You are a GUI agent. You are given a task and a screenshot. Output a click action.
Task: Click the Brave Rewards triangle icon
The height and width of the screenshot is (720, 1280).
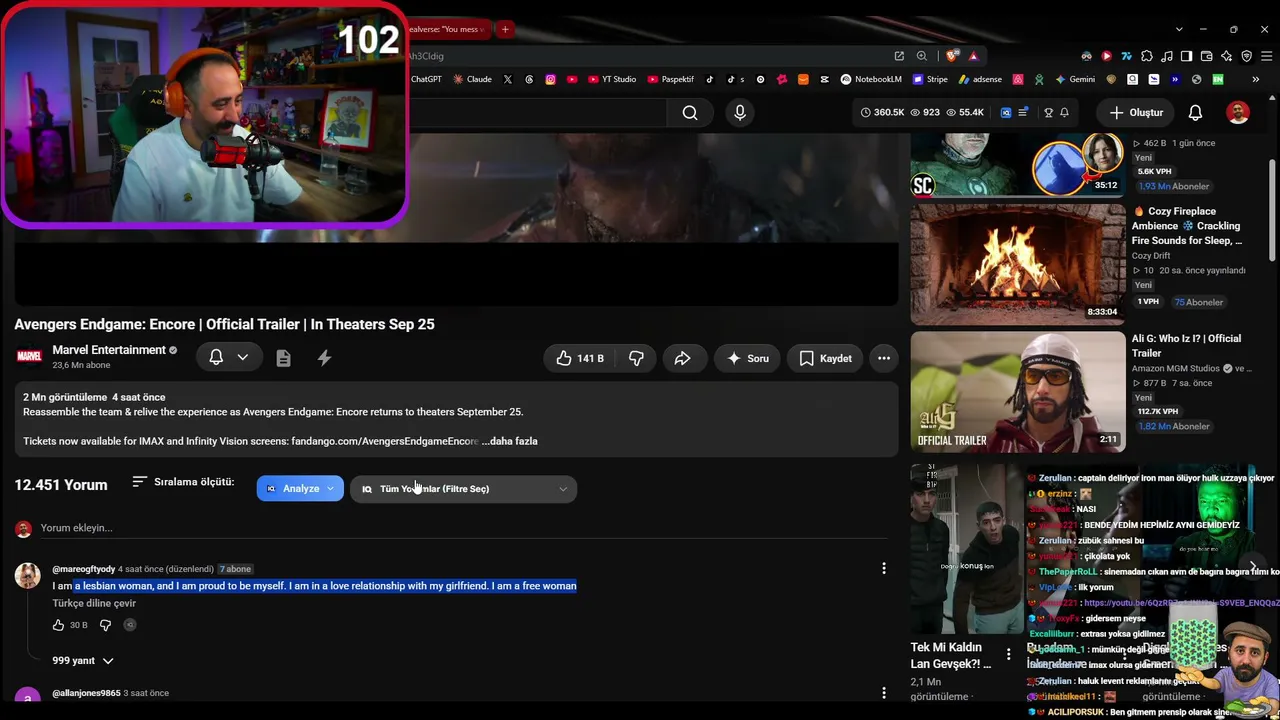coord(973,56)
